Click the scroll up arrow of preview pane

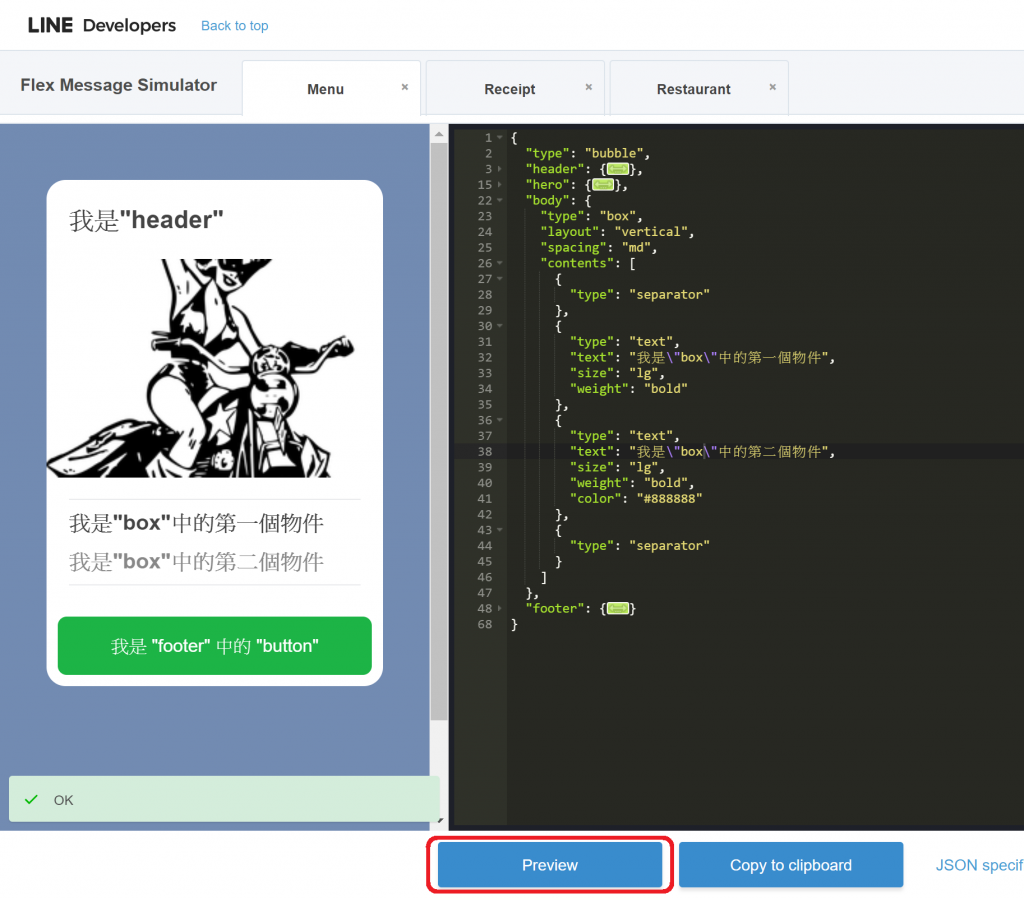click(439, 134)
